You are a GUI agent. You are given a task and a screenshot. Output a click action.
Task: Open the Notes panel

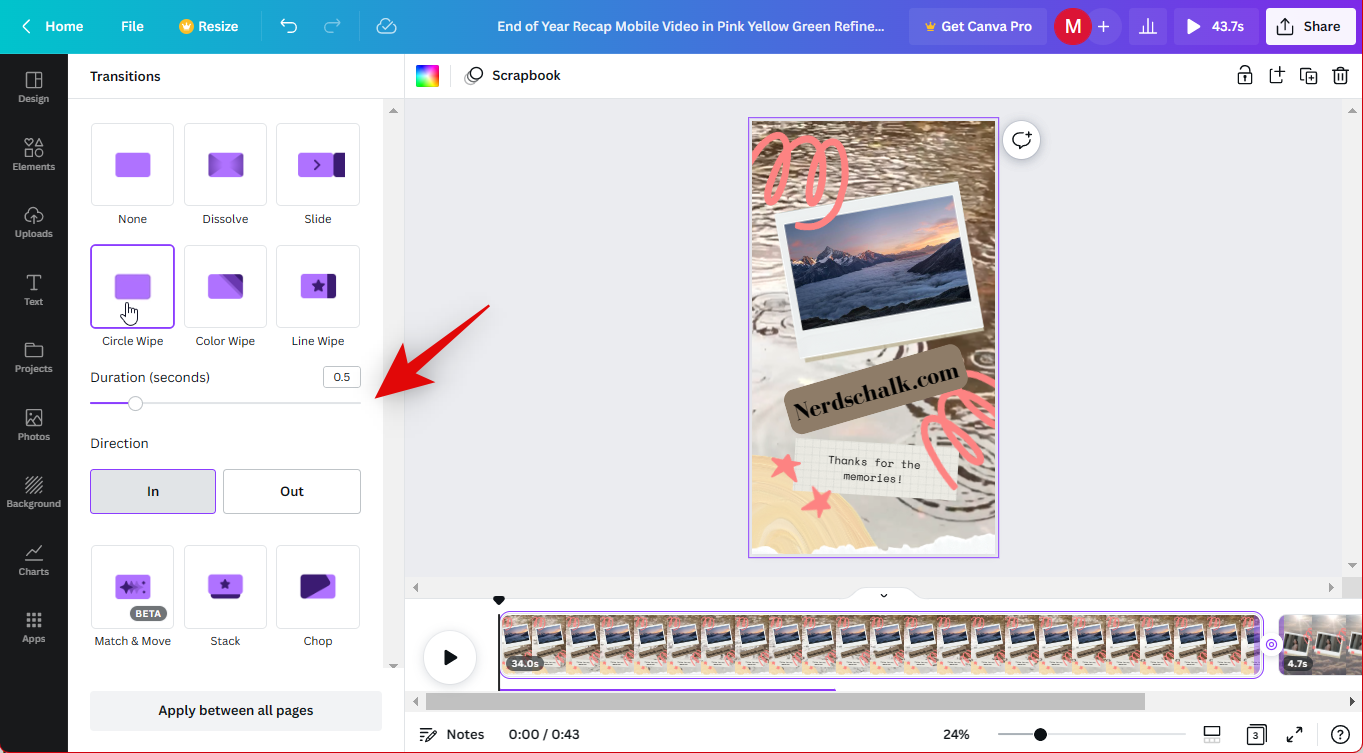[x=452, y=734]
